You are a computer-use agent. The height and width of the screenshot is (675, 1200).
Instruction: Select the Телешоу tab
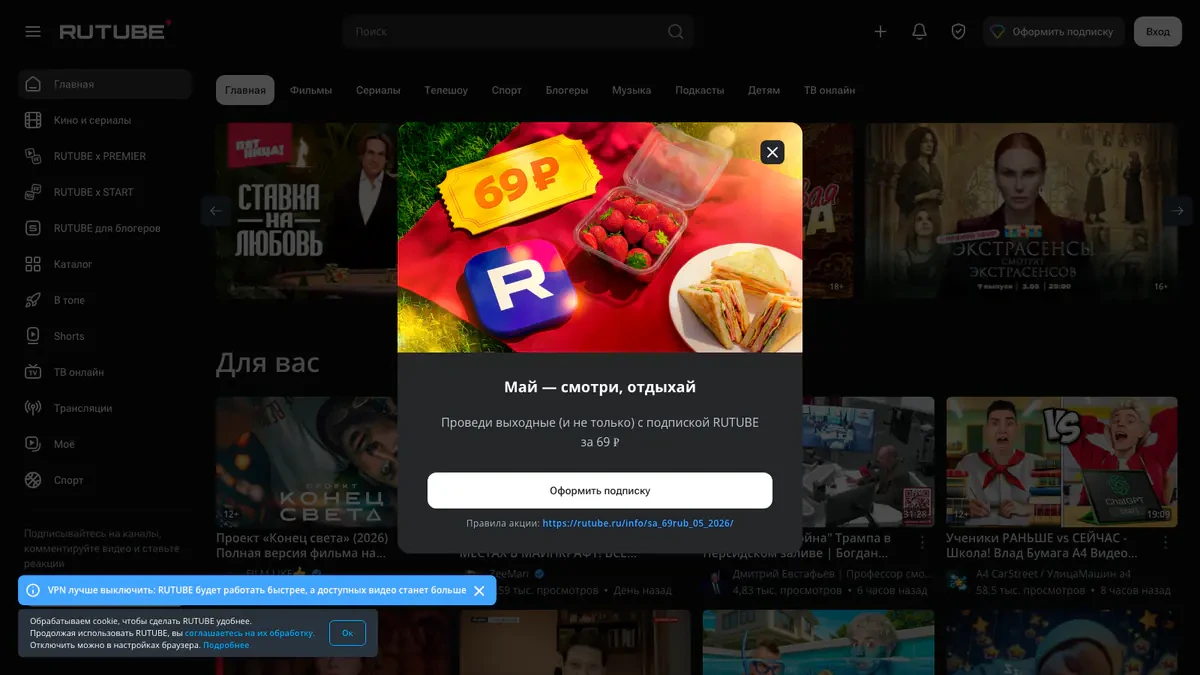tap(446, 90)
